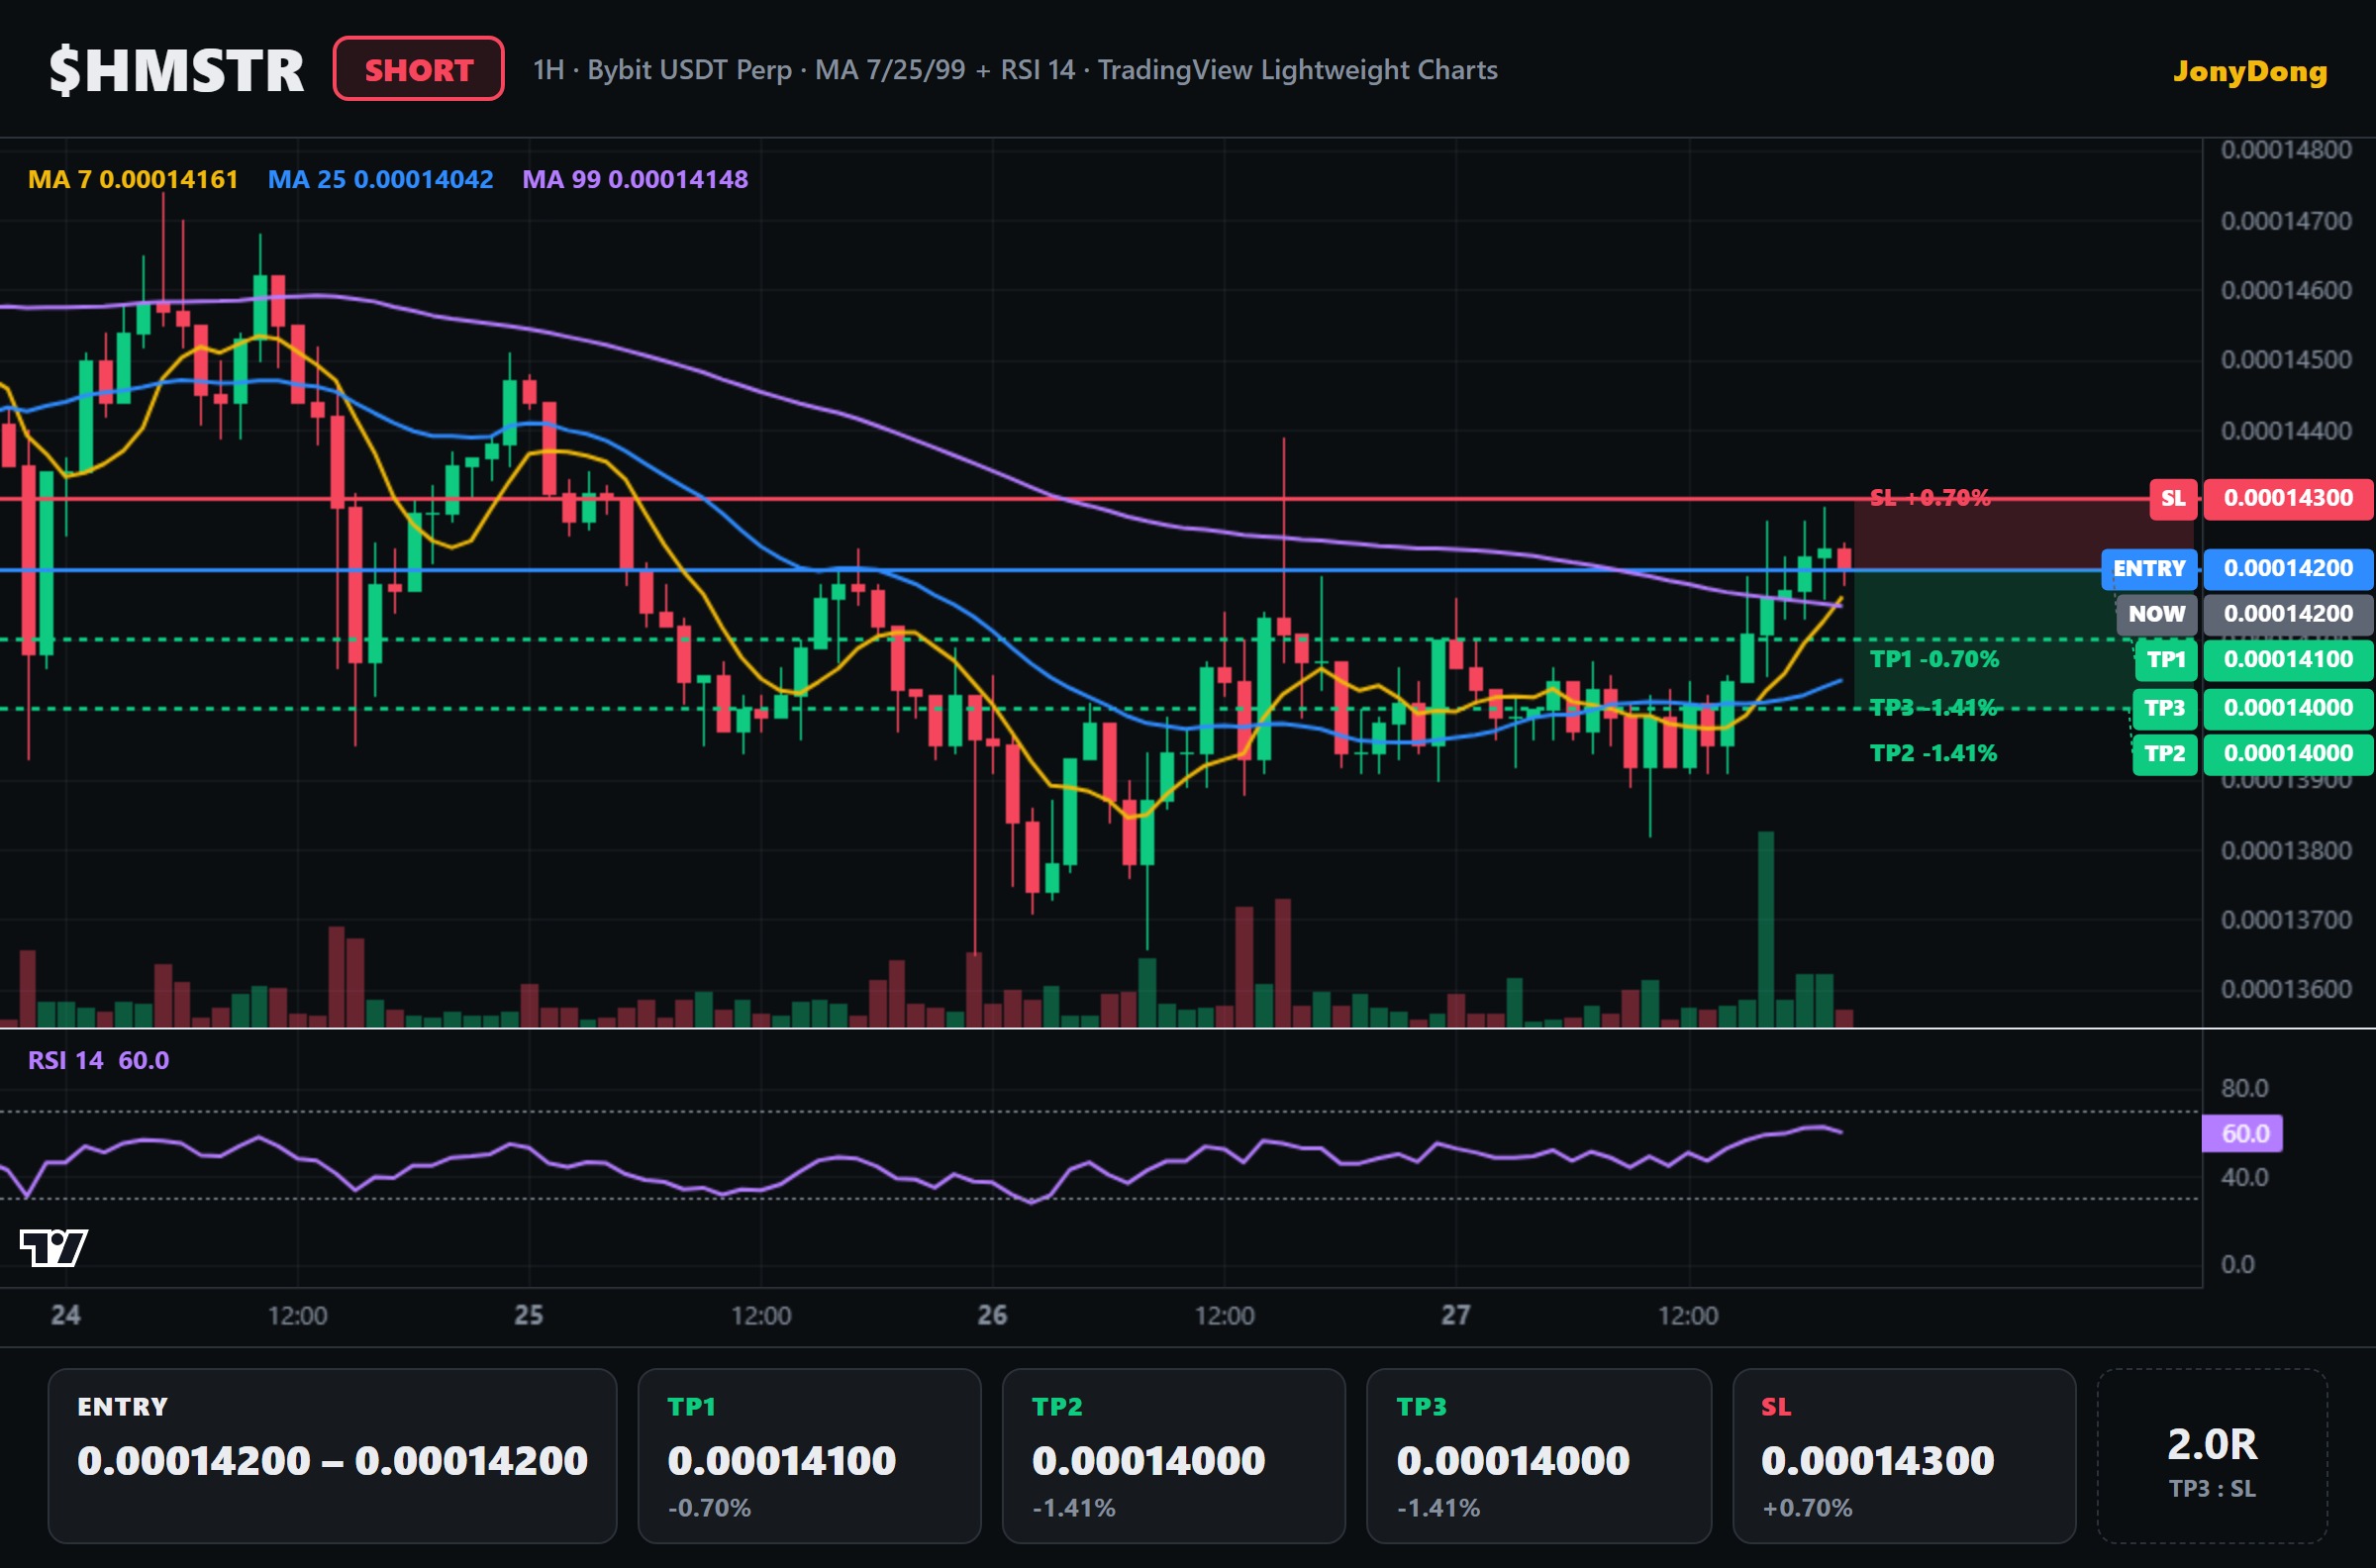Screen dimensions: 2376x1568
Task: Click the NOW 0.00014200 axis price label
Action: [2288, 614]
